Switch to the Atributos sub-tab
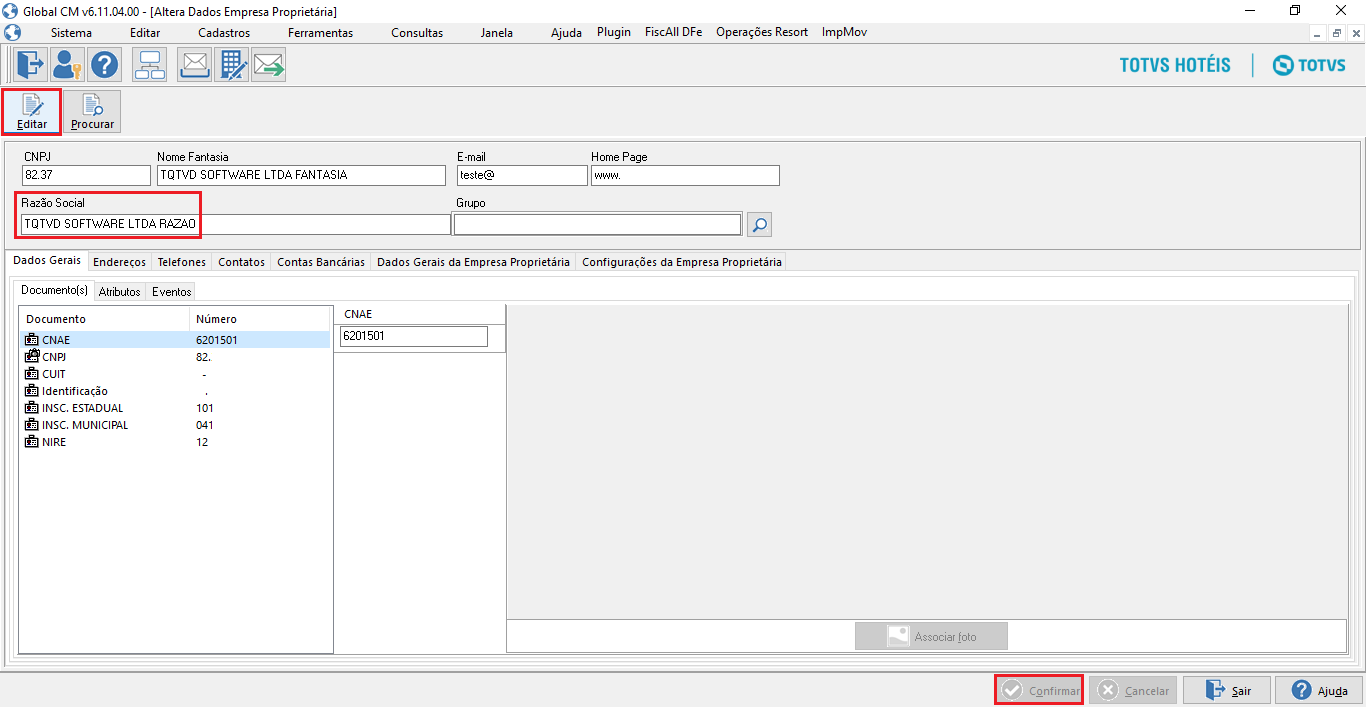Image resolution: width=1366 pixels, height=708 pixels. (120, 292)
